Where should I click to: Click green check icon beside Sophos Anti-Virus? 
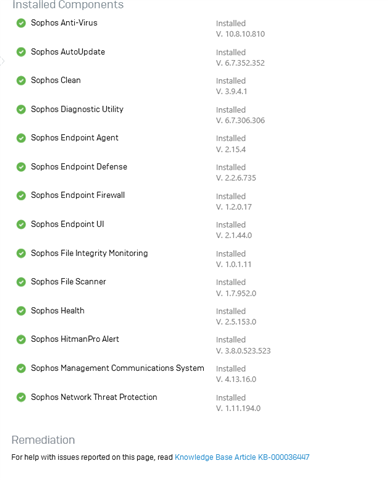point(21,23)
